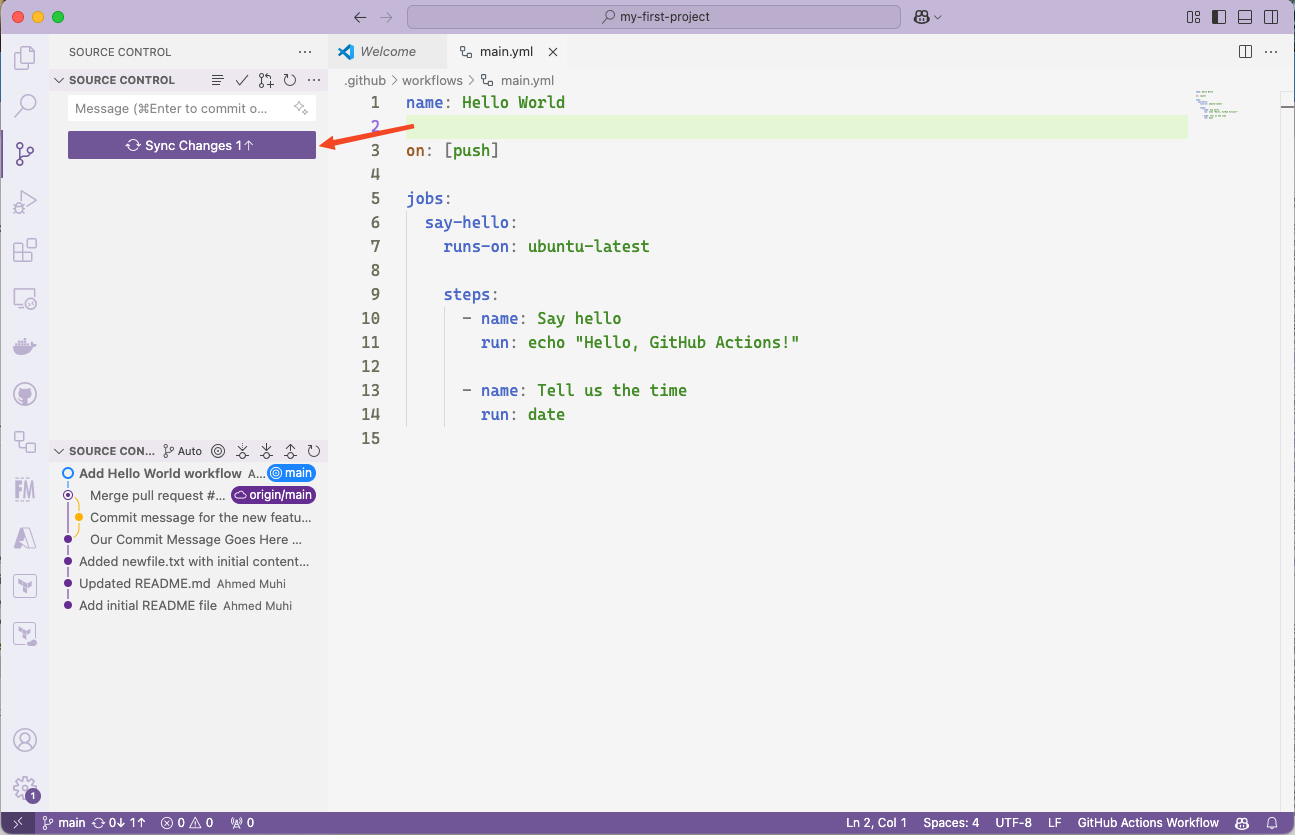This screenshot has width=1295, height=835.
Task: Click the Sync Changes button
Action: click(192, 145)
